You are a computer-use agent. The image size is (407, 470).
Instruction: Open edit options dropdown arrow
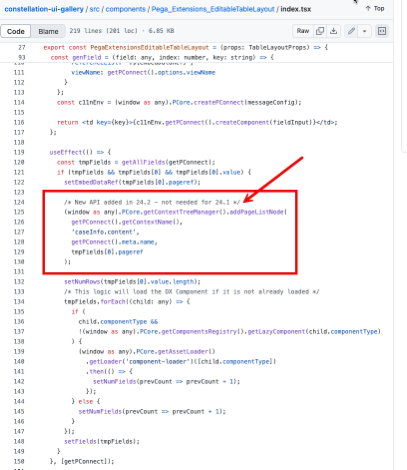click(365, 31)
